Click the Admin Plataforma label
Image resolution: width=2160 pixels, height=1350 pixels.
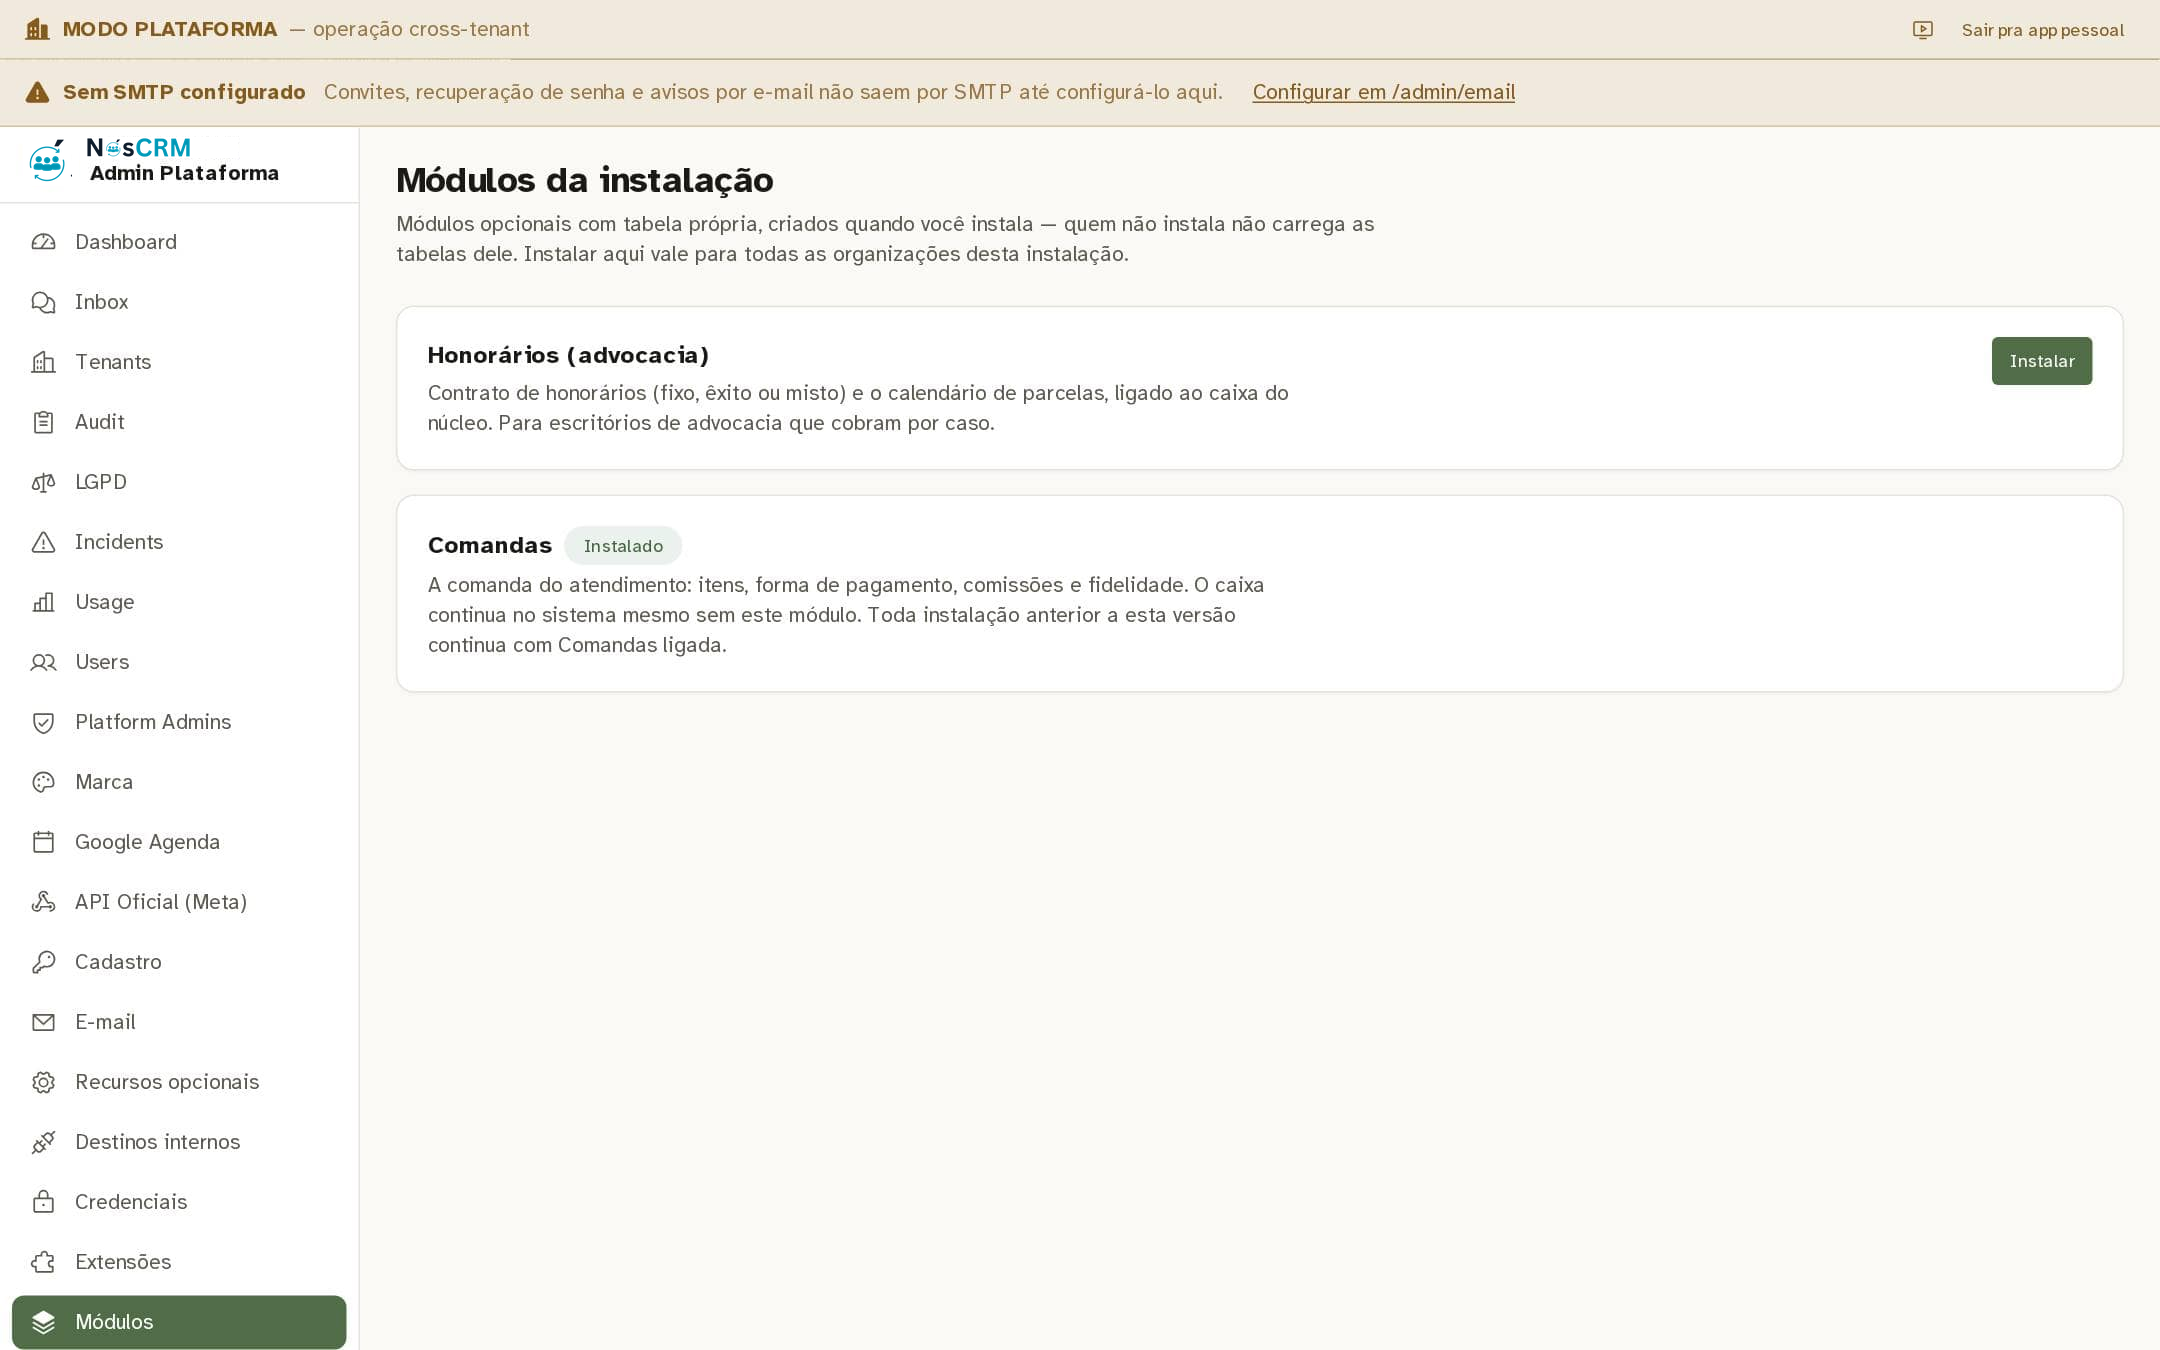click(184, 173)
